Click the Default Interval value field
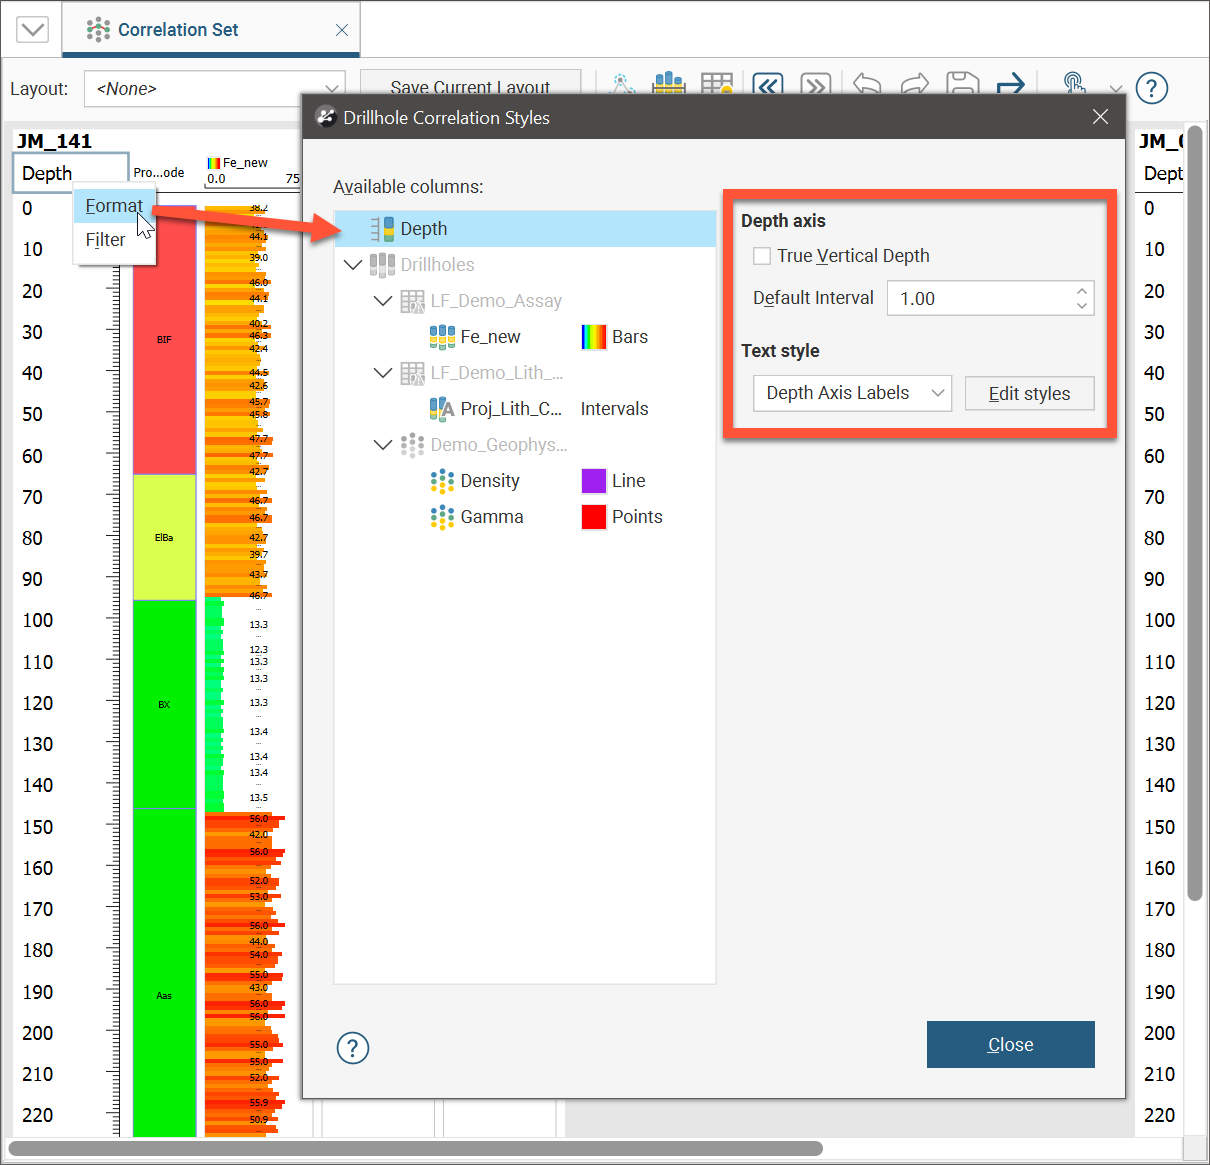This screenshot has height=1165, width=1210. tap(980, 297)
